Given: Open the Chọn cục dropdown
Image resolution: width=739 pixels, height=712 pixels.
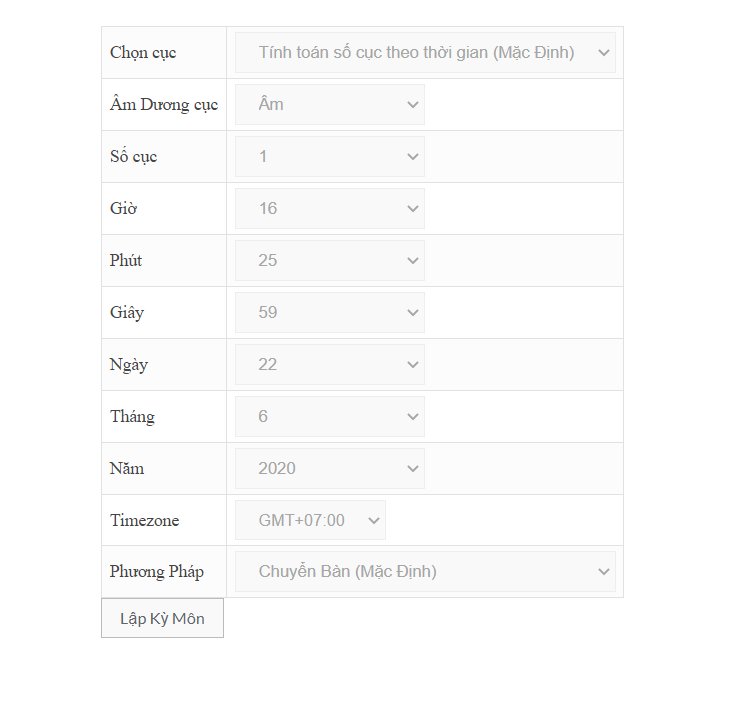Looking at the screenshot, I should [424, 52].
